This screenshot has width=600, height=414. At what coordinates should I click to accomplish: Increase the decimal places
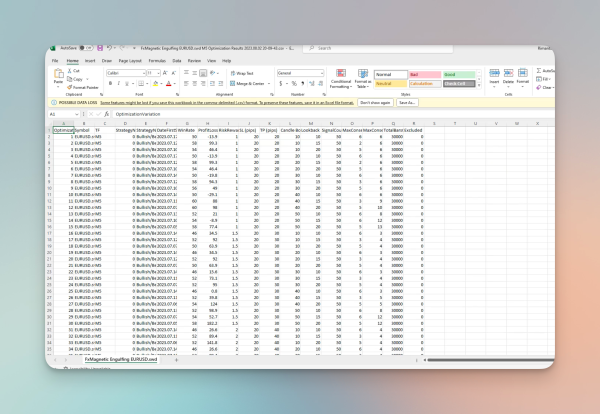[x=311, y=83]
